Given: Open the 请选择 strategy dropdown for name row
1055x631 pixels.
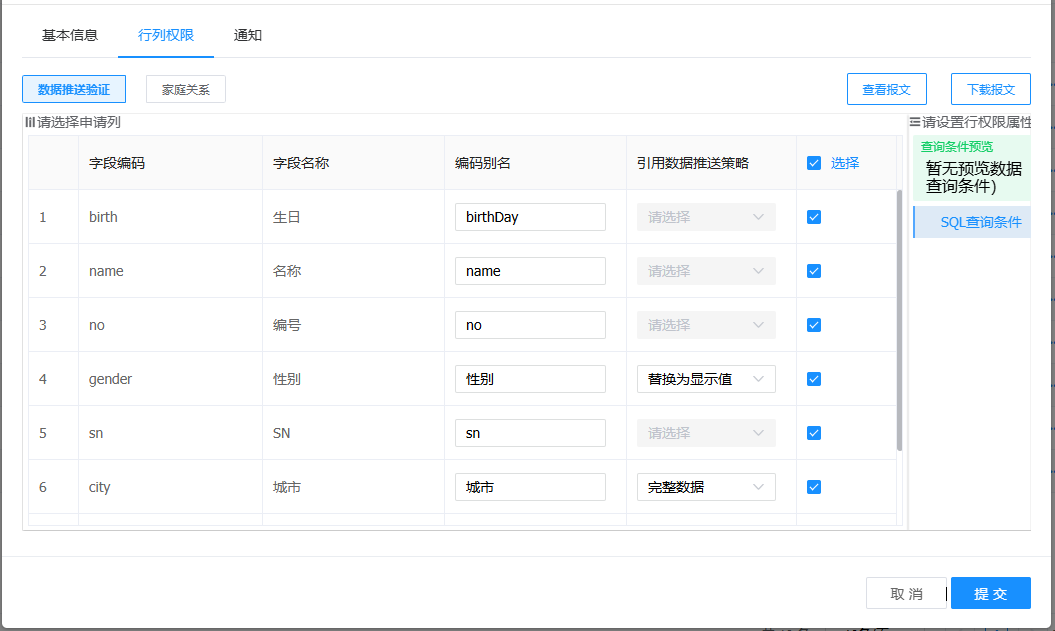Looking at the screenshot, I should [x=706, y=271].
